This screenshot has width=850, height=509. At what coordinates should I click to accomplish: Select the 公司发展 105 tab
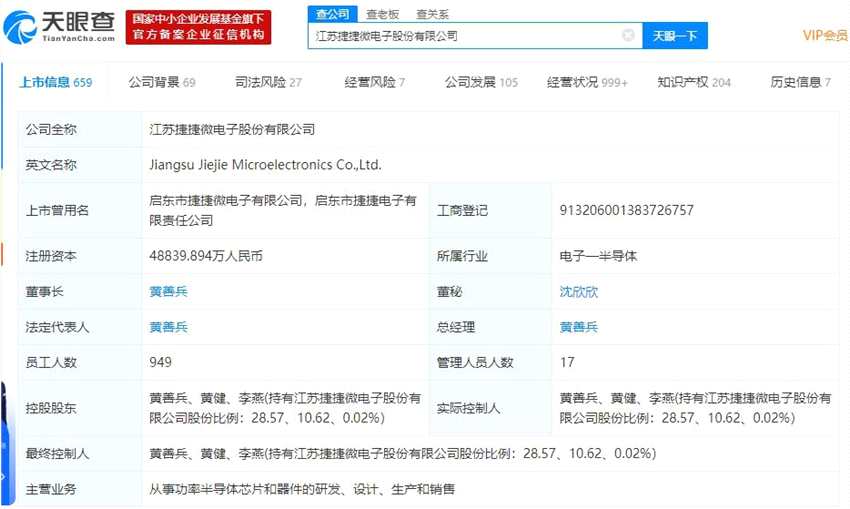pos(481,82)
